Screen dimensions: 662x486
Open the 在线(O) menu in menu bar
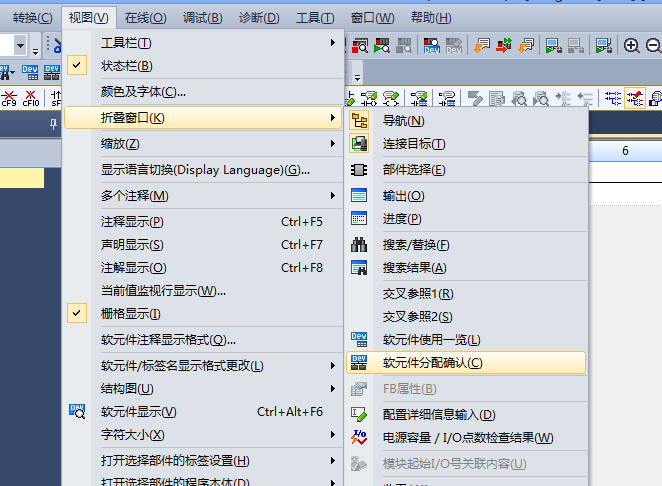pos(147,18)
